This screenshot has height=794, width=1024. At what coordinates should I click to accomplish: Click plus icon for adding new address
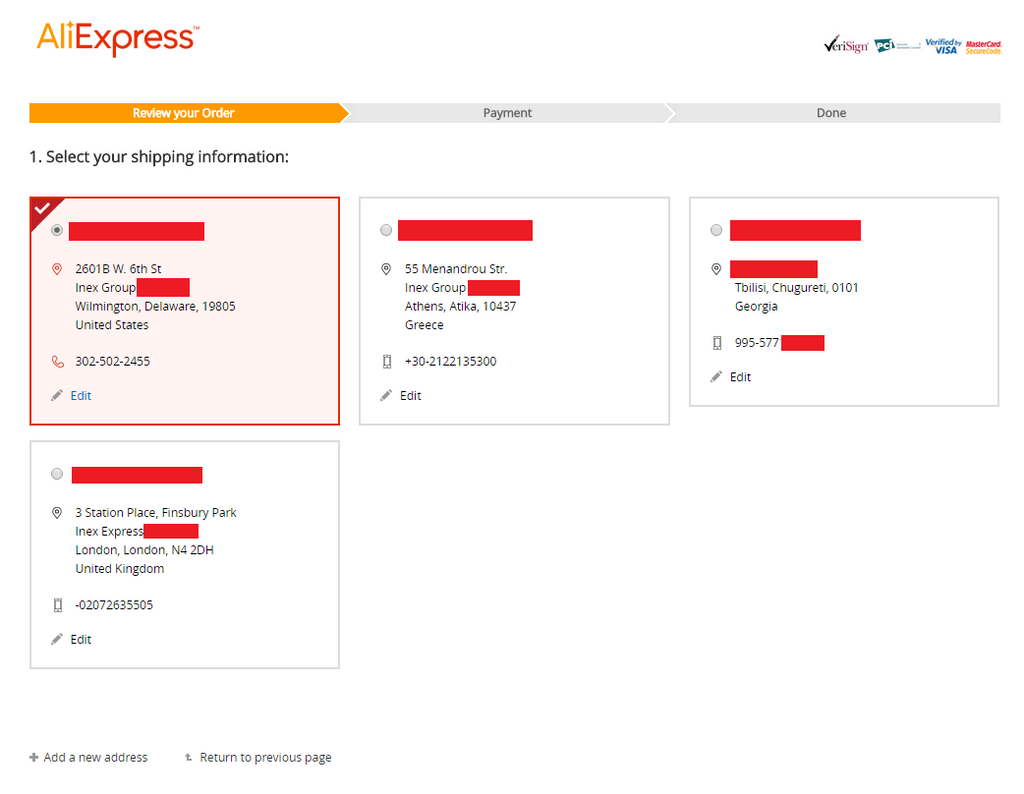tap(34, 757)
